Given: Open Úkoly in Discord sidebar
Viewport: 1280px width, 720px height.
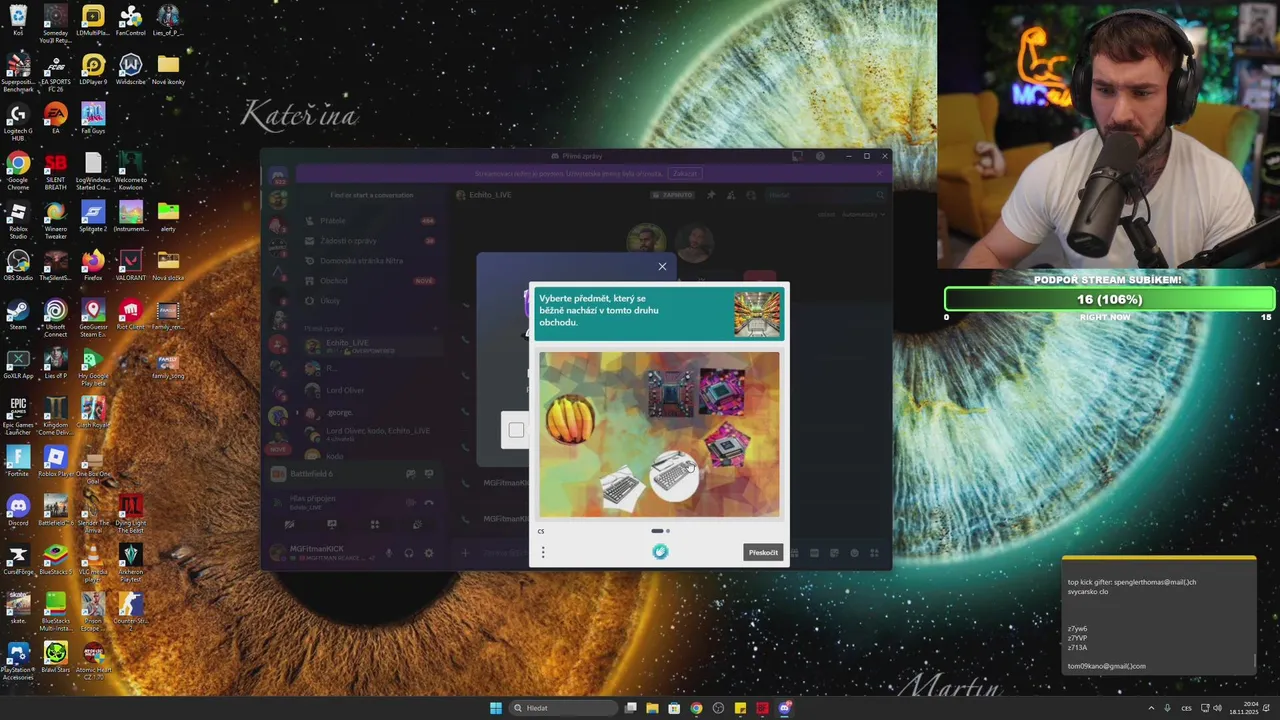Looking at the screenshot, I should coord(372,301).
